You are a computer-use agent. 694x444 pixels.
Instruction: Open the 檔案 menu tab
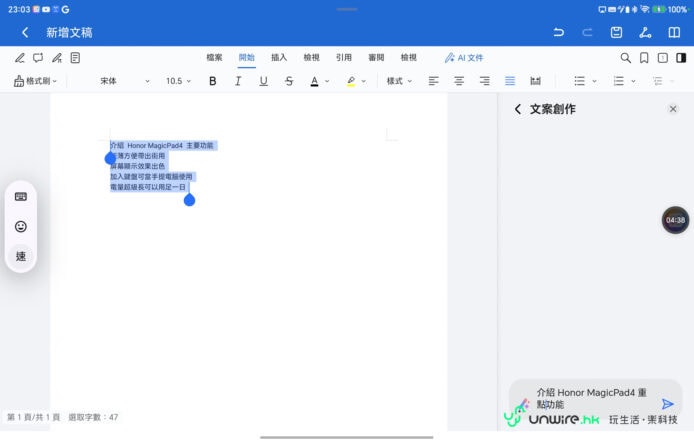pyautogui.click(x=214, y=58)
